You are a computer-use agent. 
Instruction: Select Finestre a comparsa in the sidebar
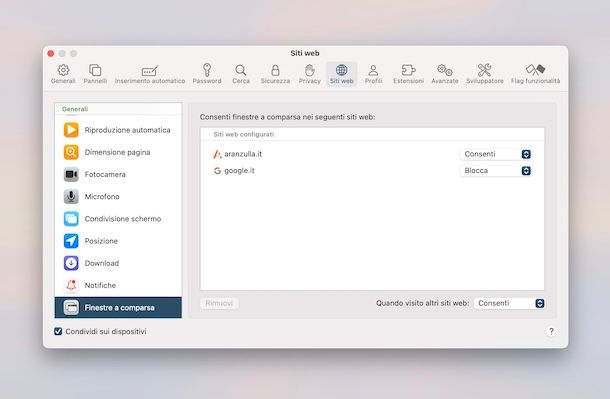118,308
